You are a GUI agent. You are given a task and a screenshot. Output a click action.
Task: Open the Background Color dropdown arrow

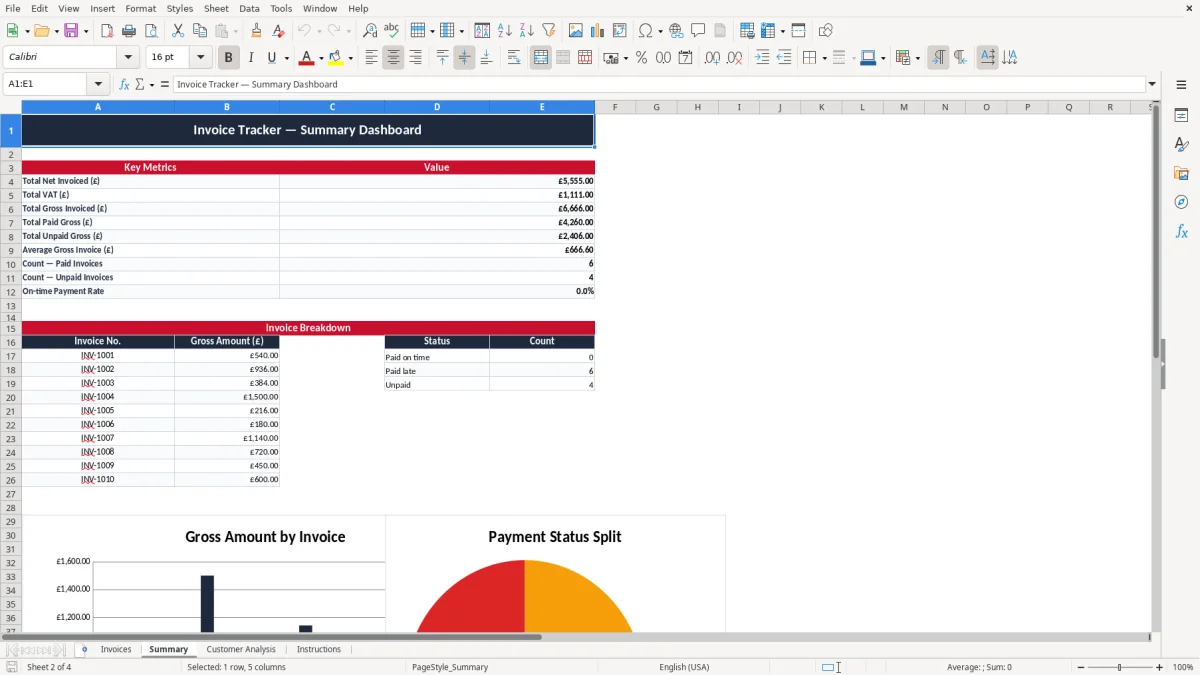[x=350, y=58]
